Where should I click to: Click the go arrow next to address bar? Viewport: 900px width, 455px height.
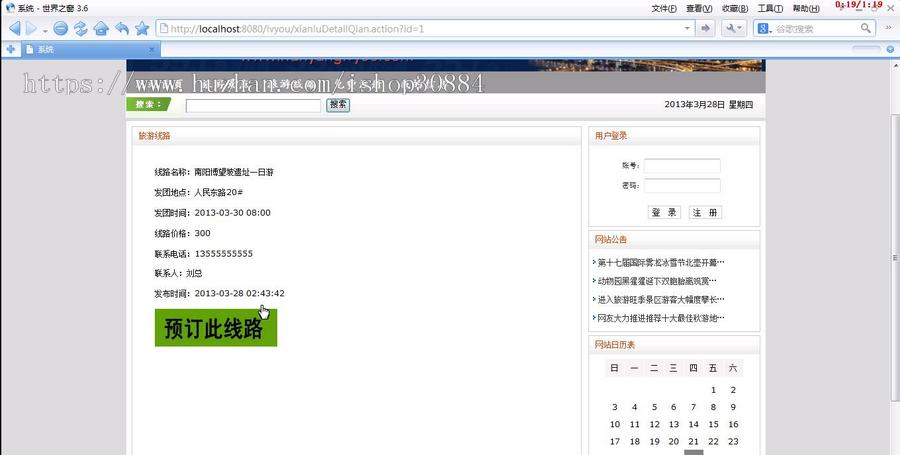[x=705, y=28]
